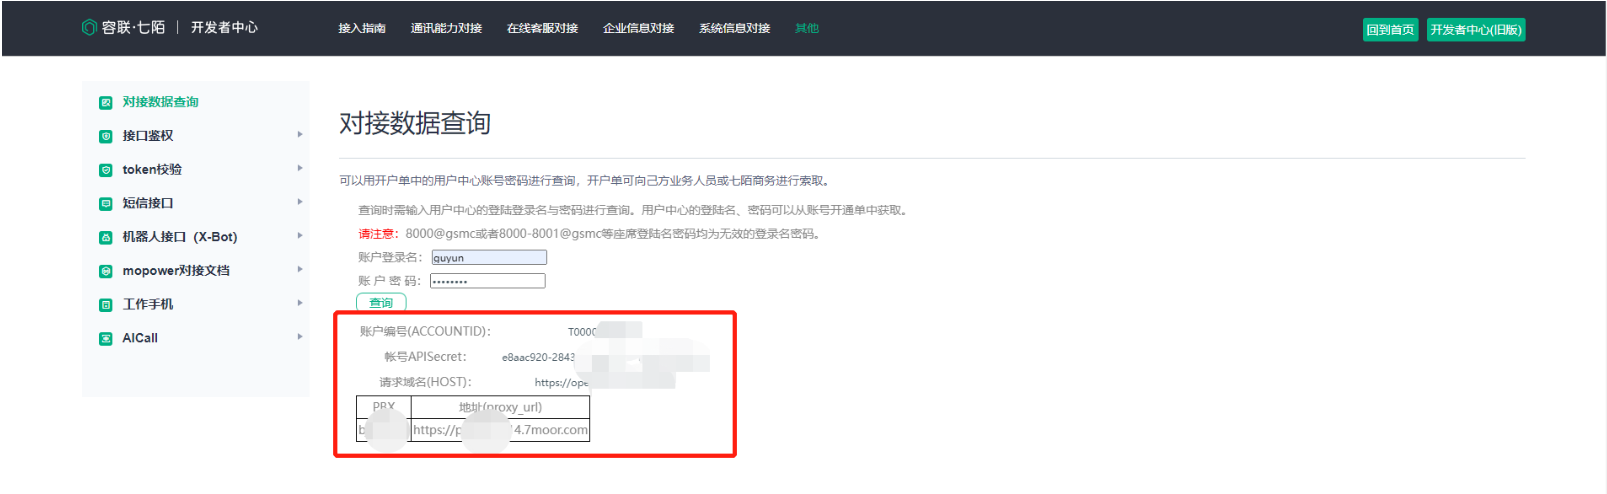Expand the 短信接口 submenu arrow
The height and width of the screenshot is (494, 1607).
(299, 202)
